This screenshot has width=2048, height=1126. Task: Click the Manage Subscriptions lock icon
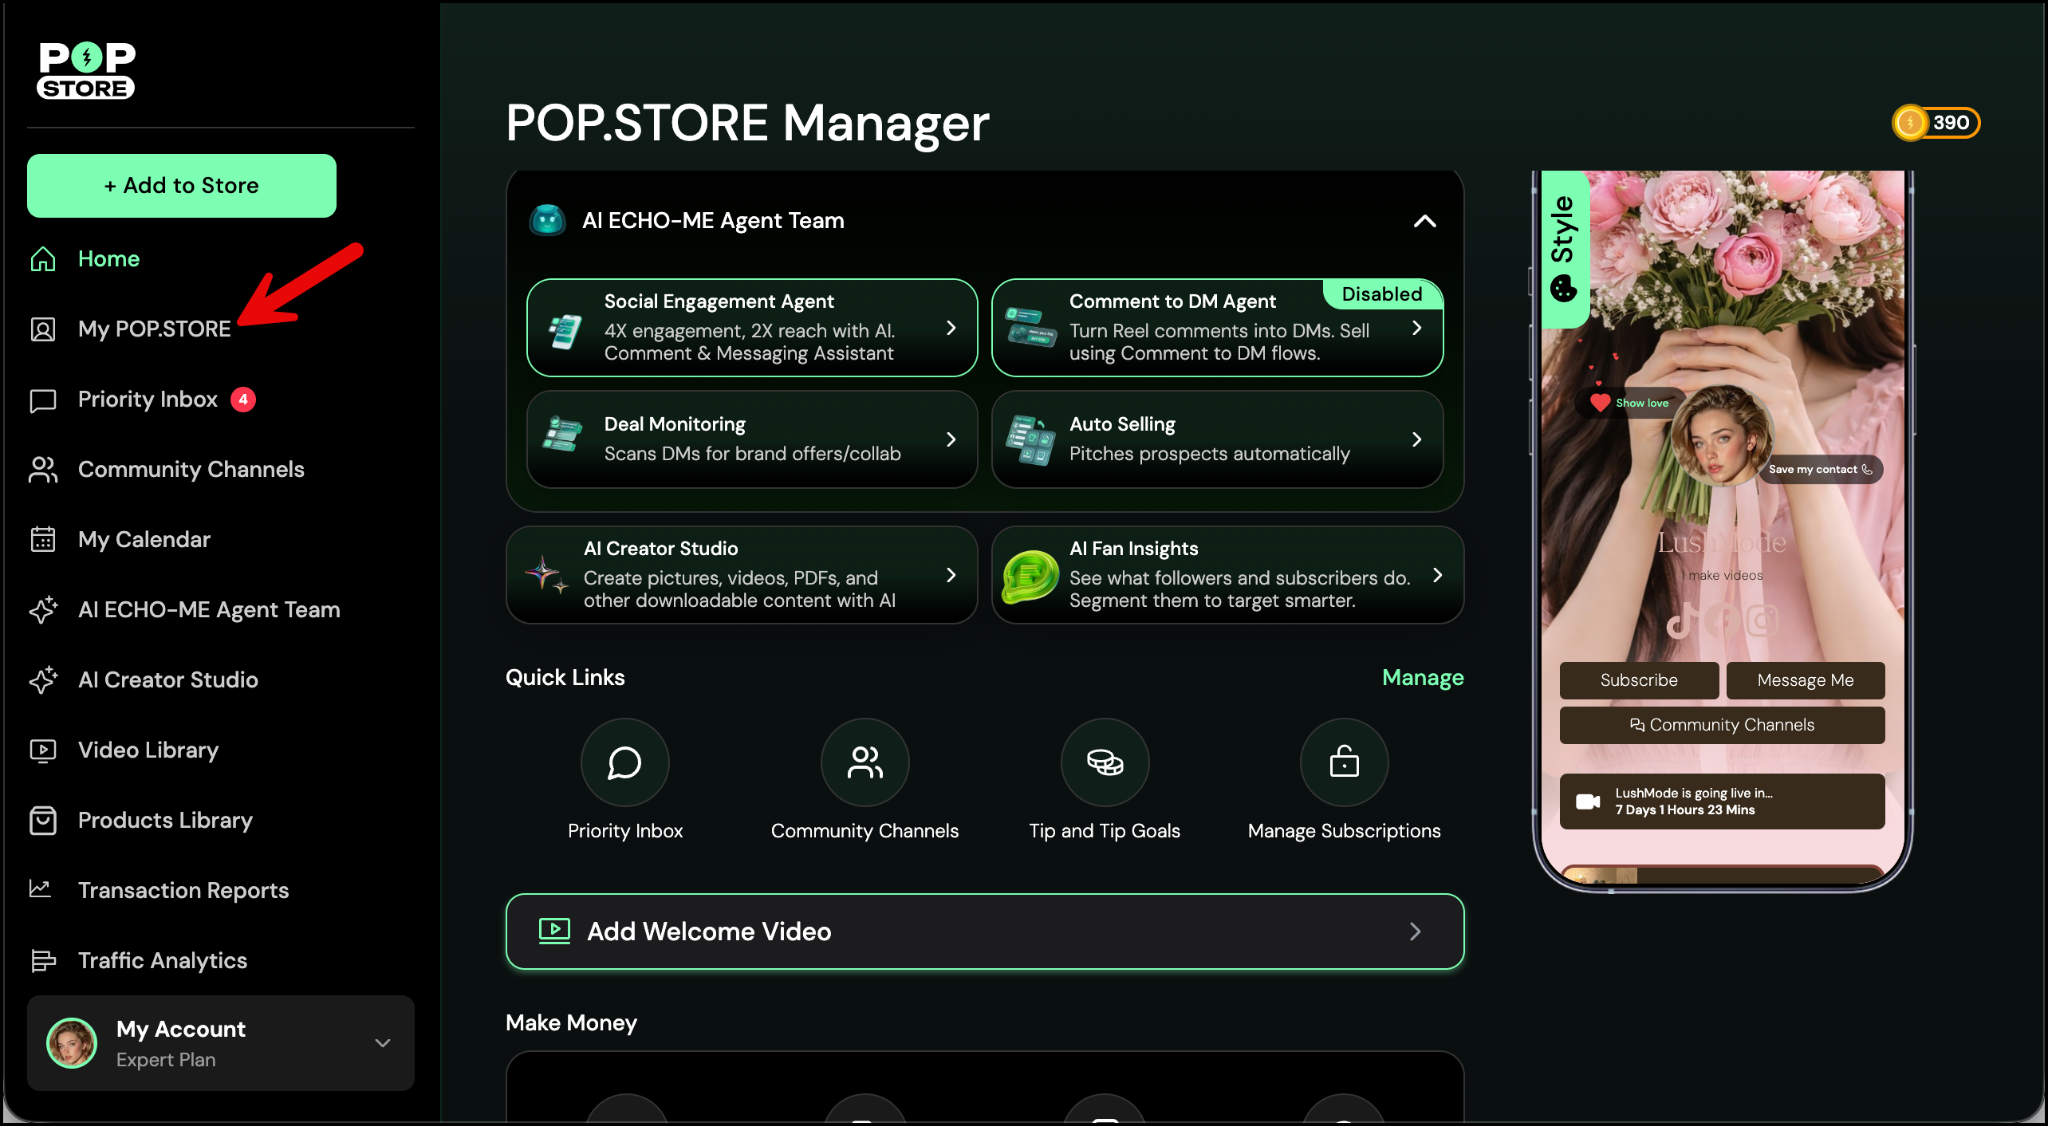[x=1343, y=763]
